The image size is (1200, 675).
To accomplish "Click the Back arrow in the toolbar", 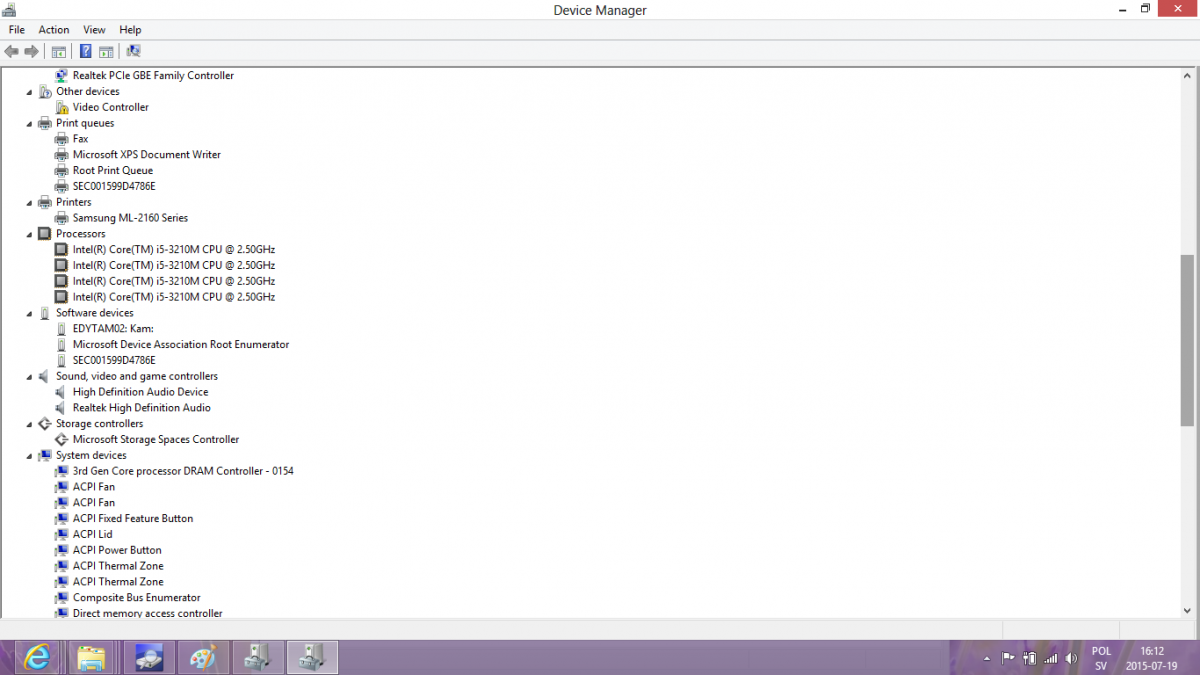I will (x=11, y=51).
